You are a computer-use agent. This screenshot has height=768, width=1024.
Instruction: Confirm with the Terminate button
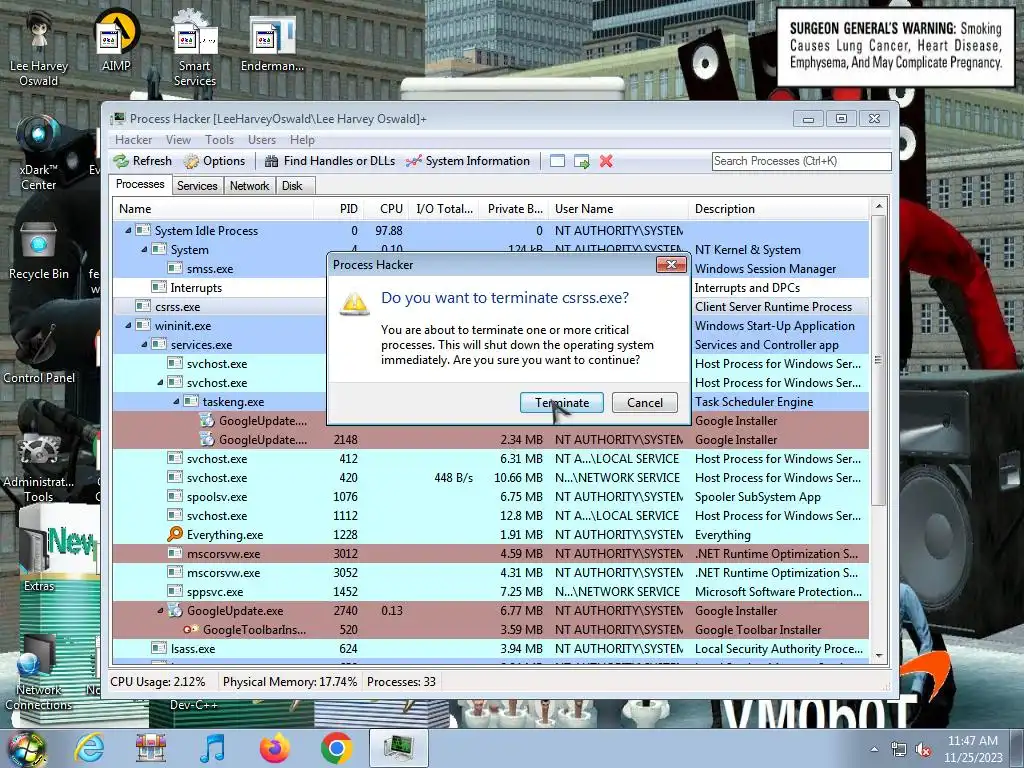tap(562, 402)
